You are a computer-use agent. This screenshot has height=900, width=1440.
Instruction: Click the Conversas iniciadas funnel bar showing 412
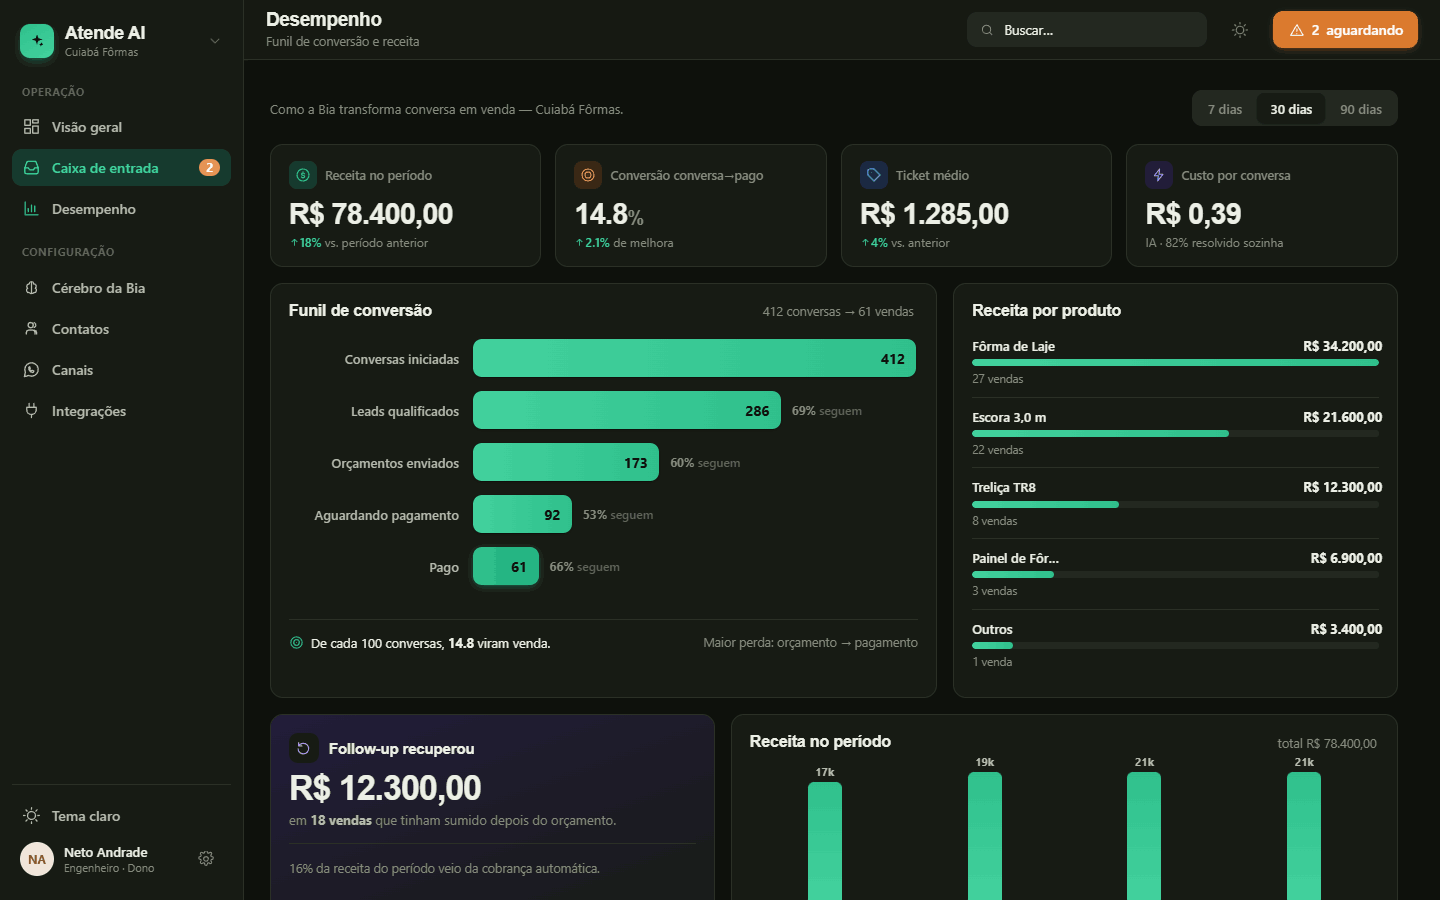(x=694, y=358)
